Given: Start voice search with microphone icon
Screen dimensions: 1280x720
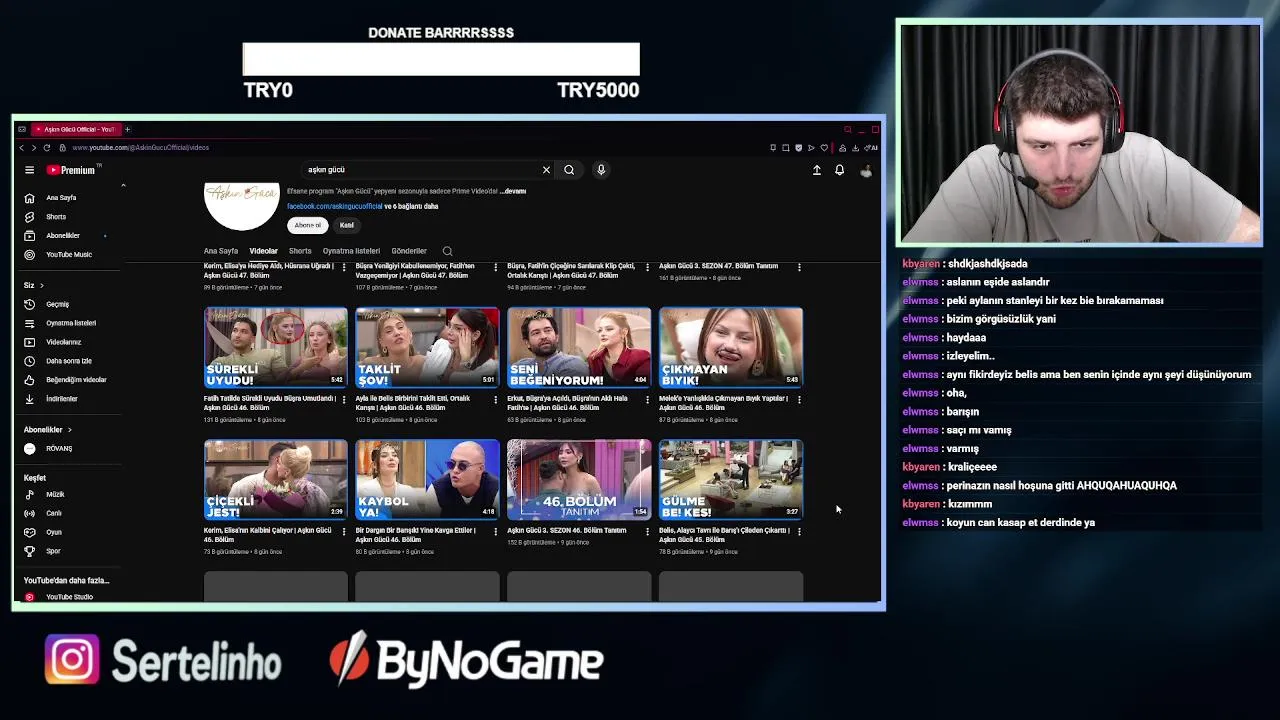Looking at the screenshot, I should (x=601, y=170).
